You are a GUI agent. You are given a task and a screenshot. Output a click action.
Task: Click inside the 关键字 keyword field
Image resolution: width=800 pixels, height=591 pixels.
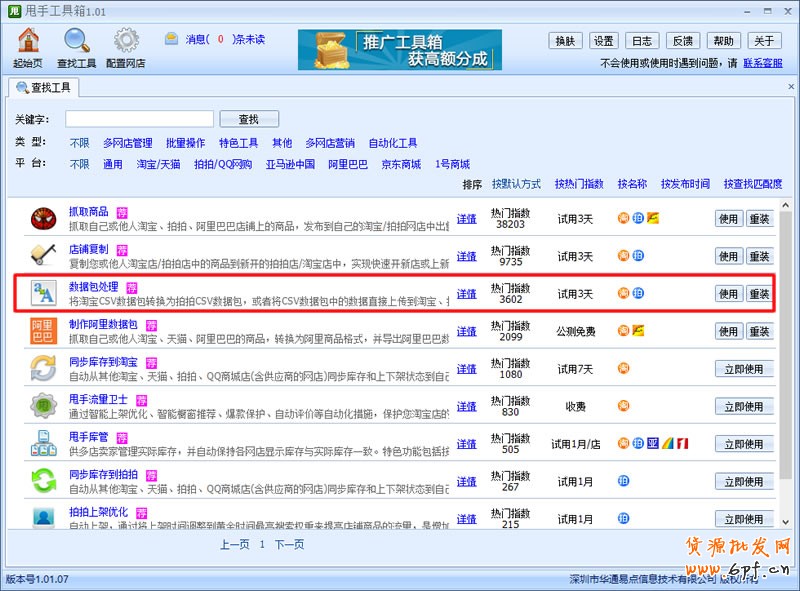pyautogui.click(x=140, y=117)
